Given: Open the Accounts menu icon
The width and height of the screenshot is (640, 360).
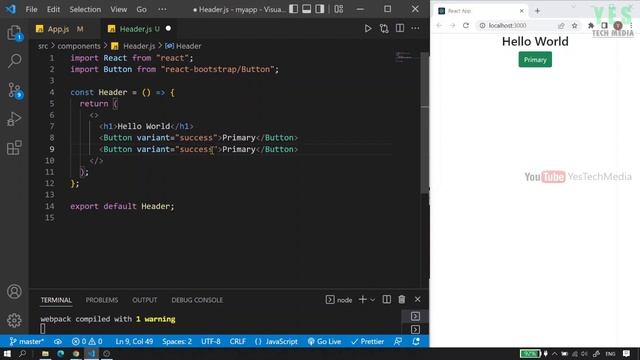Looking at the screenshot, I should click(x=14, y=291).
